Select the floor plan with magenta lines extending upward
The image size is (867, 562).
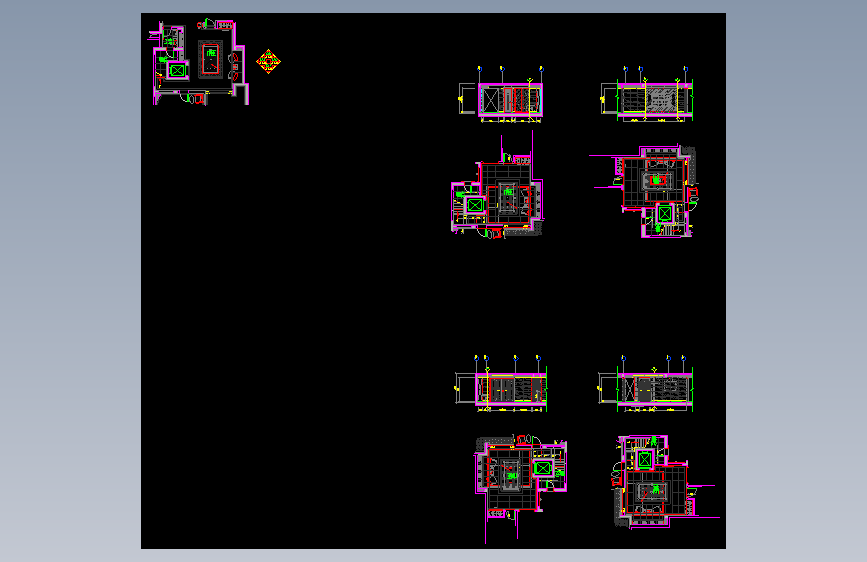497,185
